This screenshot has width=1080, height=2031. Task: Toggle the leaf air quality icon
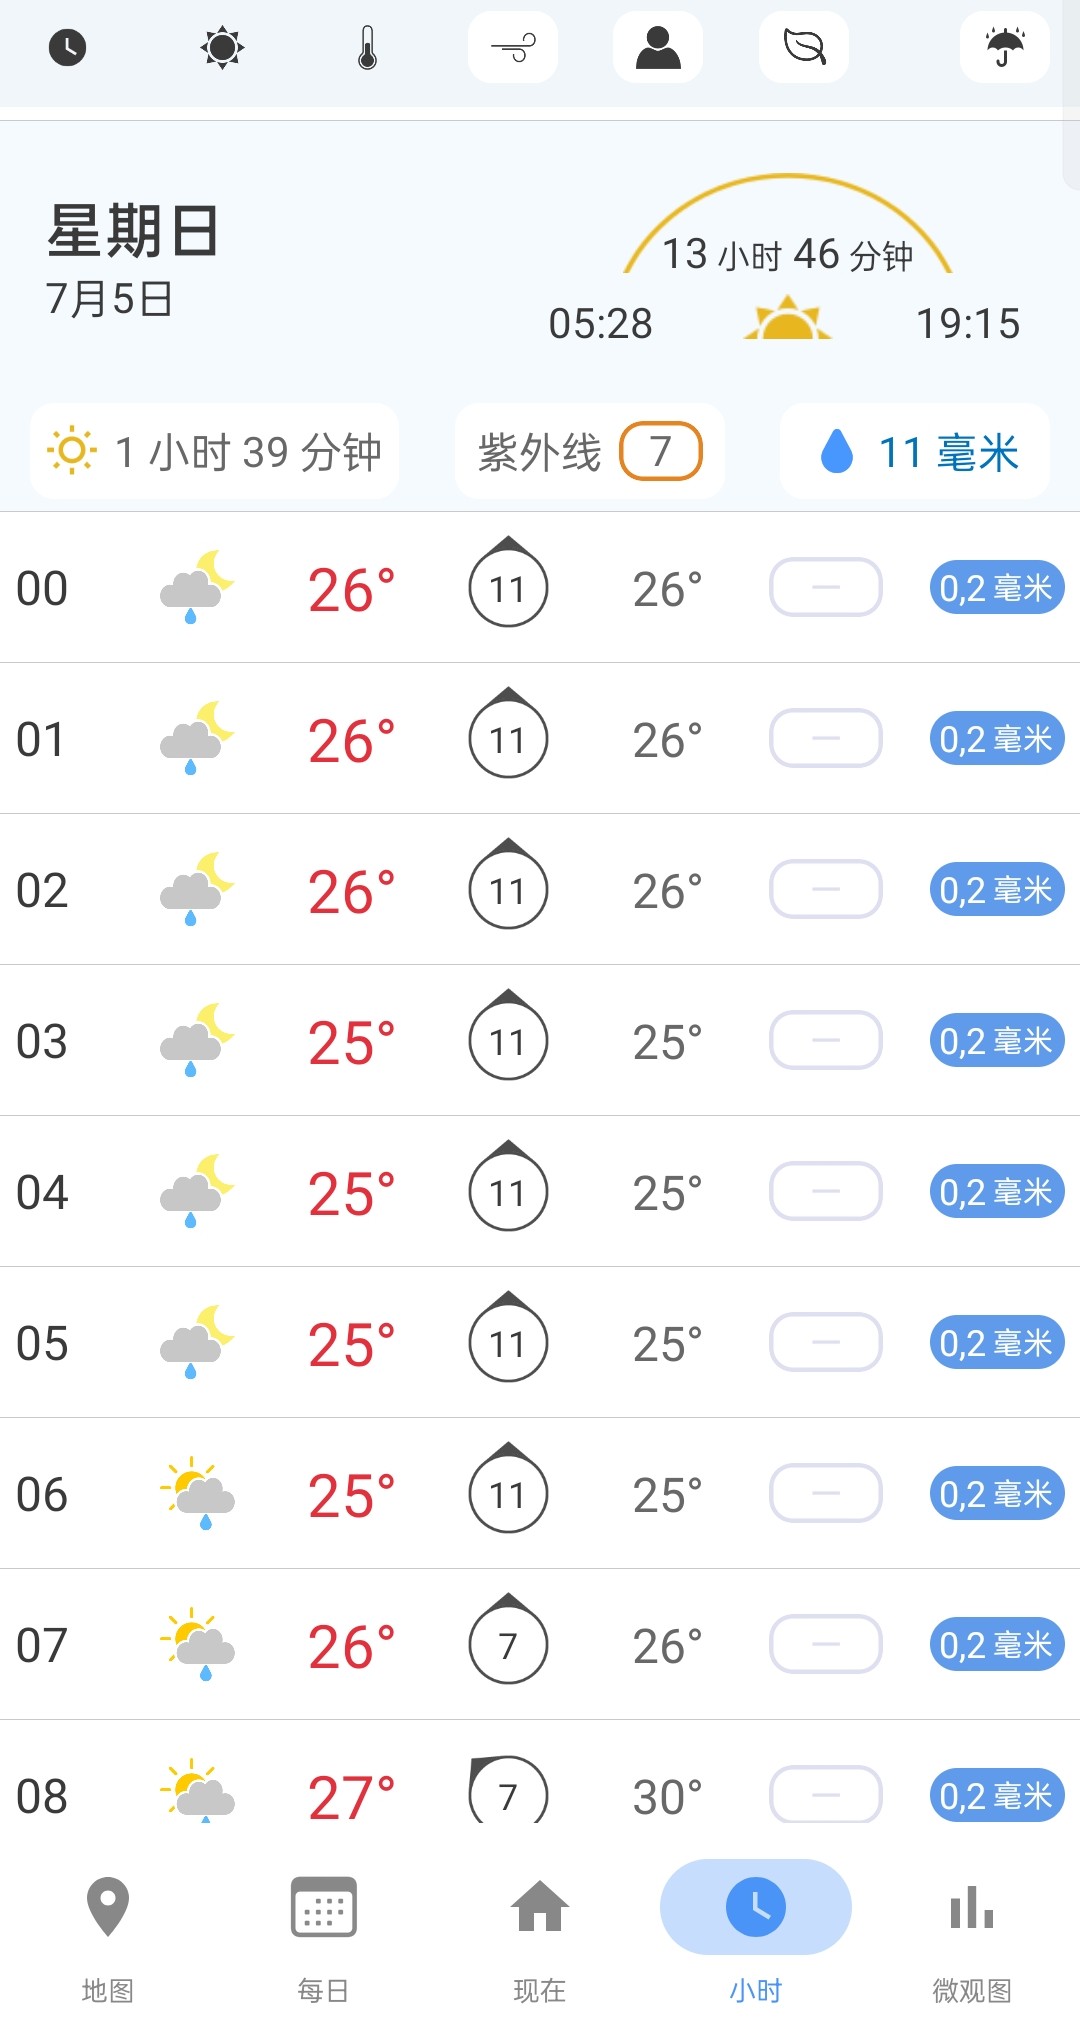(804, 47)
